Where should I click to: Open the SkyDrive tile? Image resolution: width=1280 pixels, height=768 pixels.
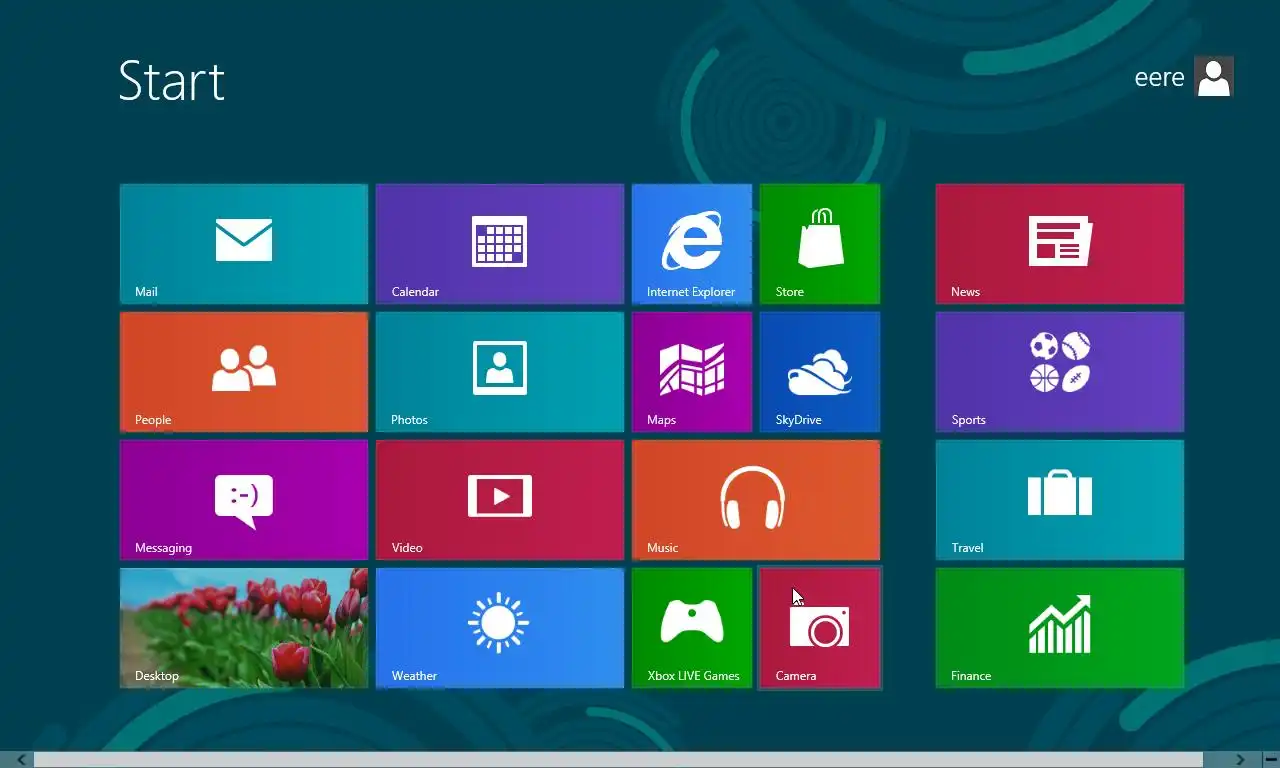[x=820, y=372]
